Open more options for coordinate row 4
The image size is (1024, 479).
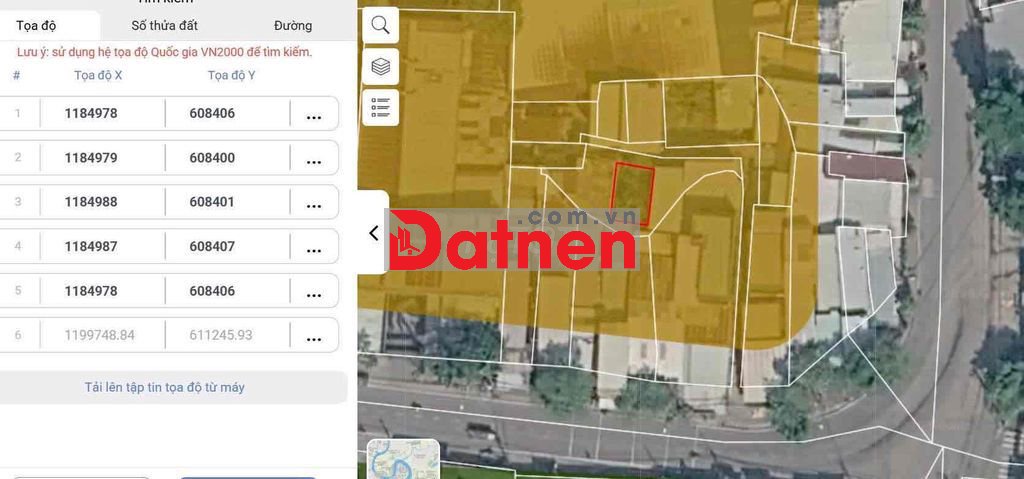tap(313, 247)
